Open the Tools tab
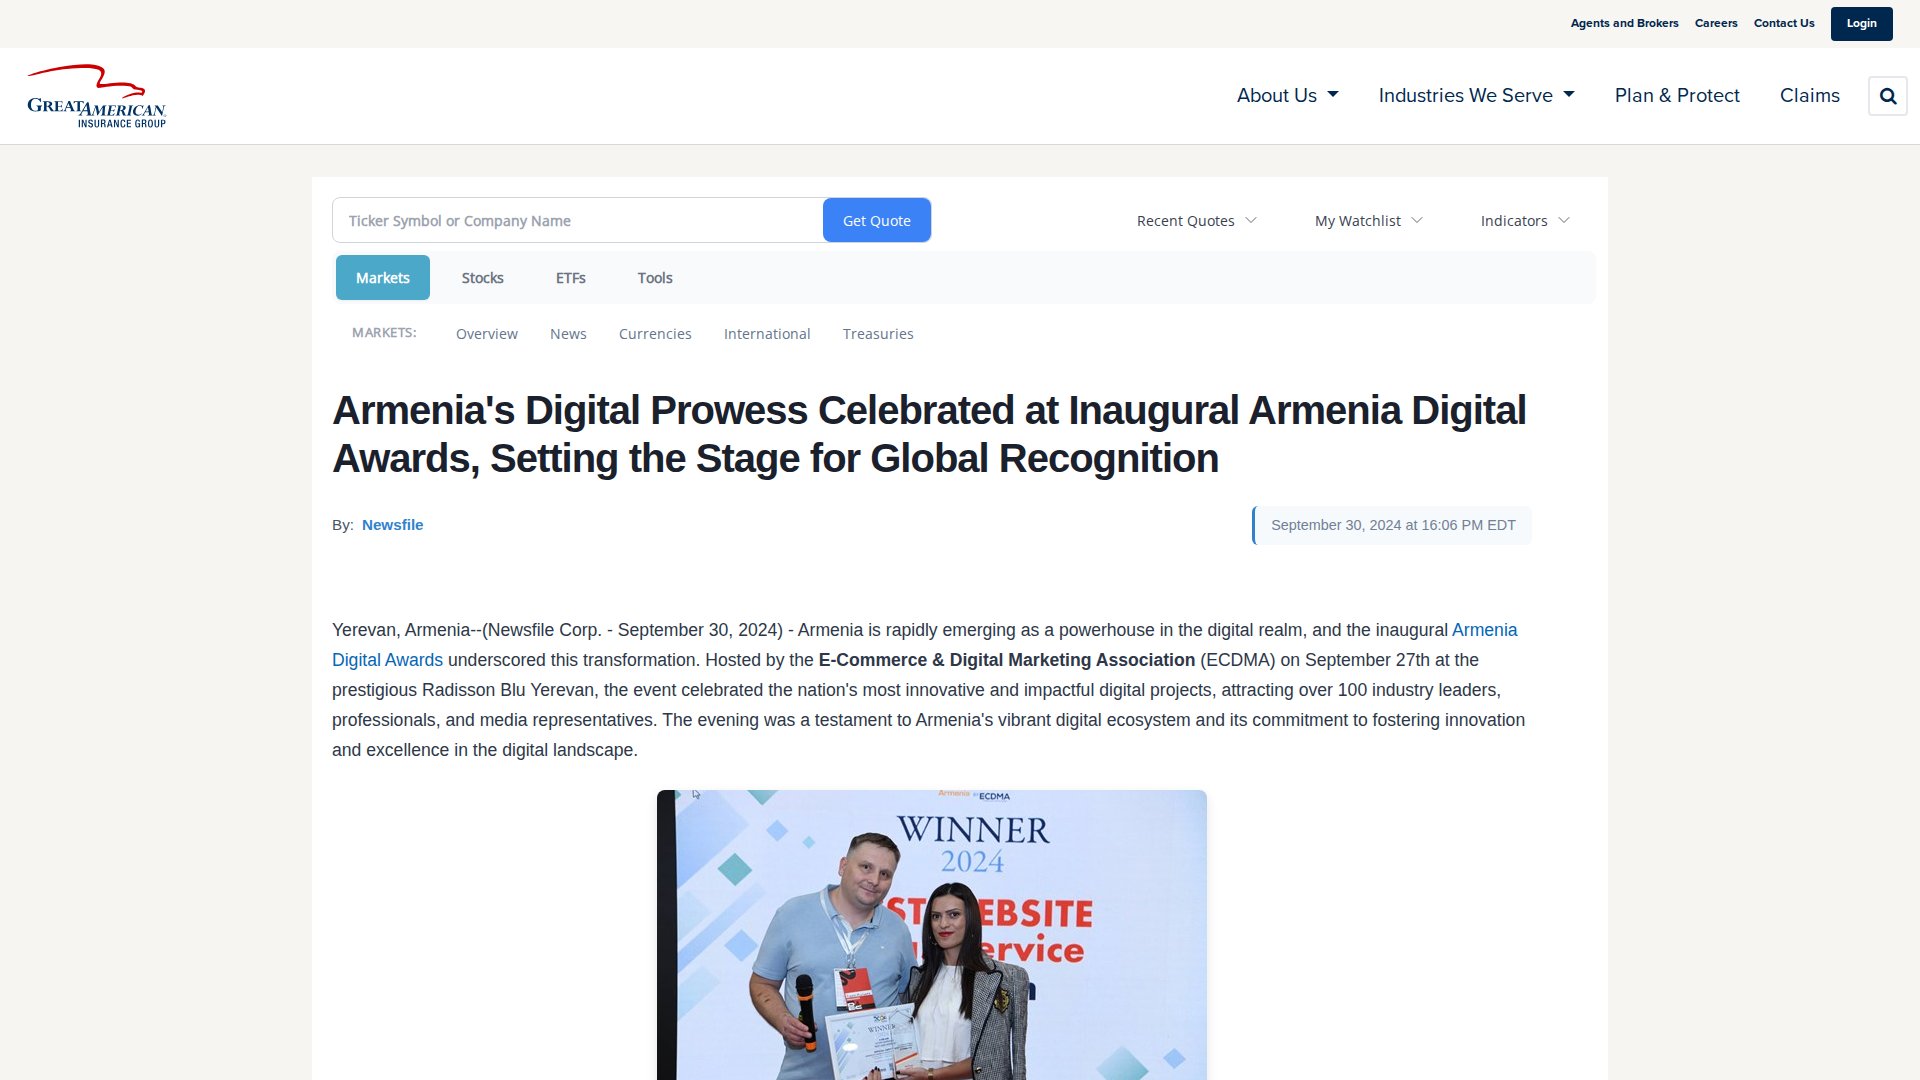1920x1080 pixels. pos(655,278)
